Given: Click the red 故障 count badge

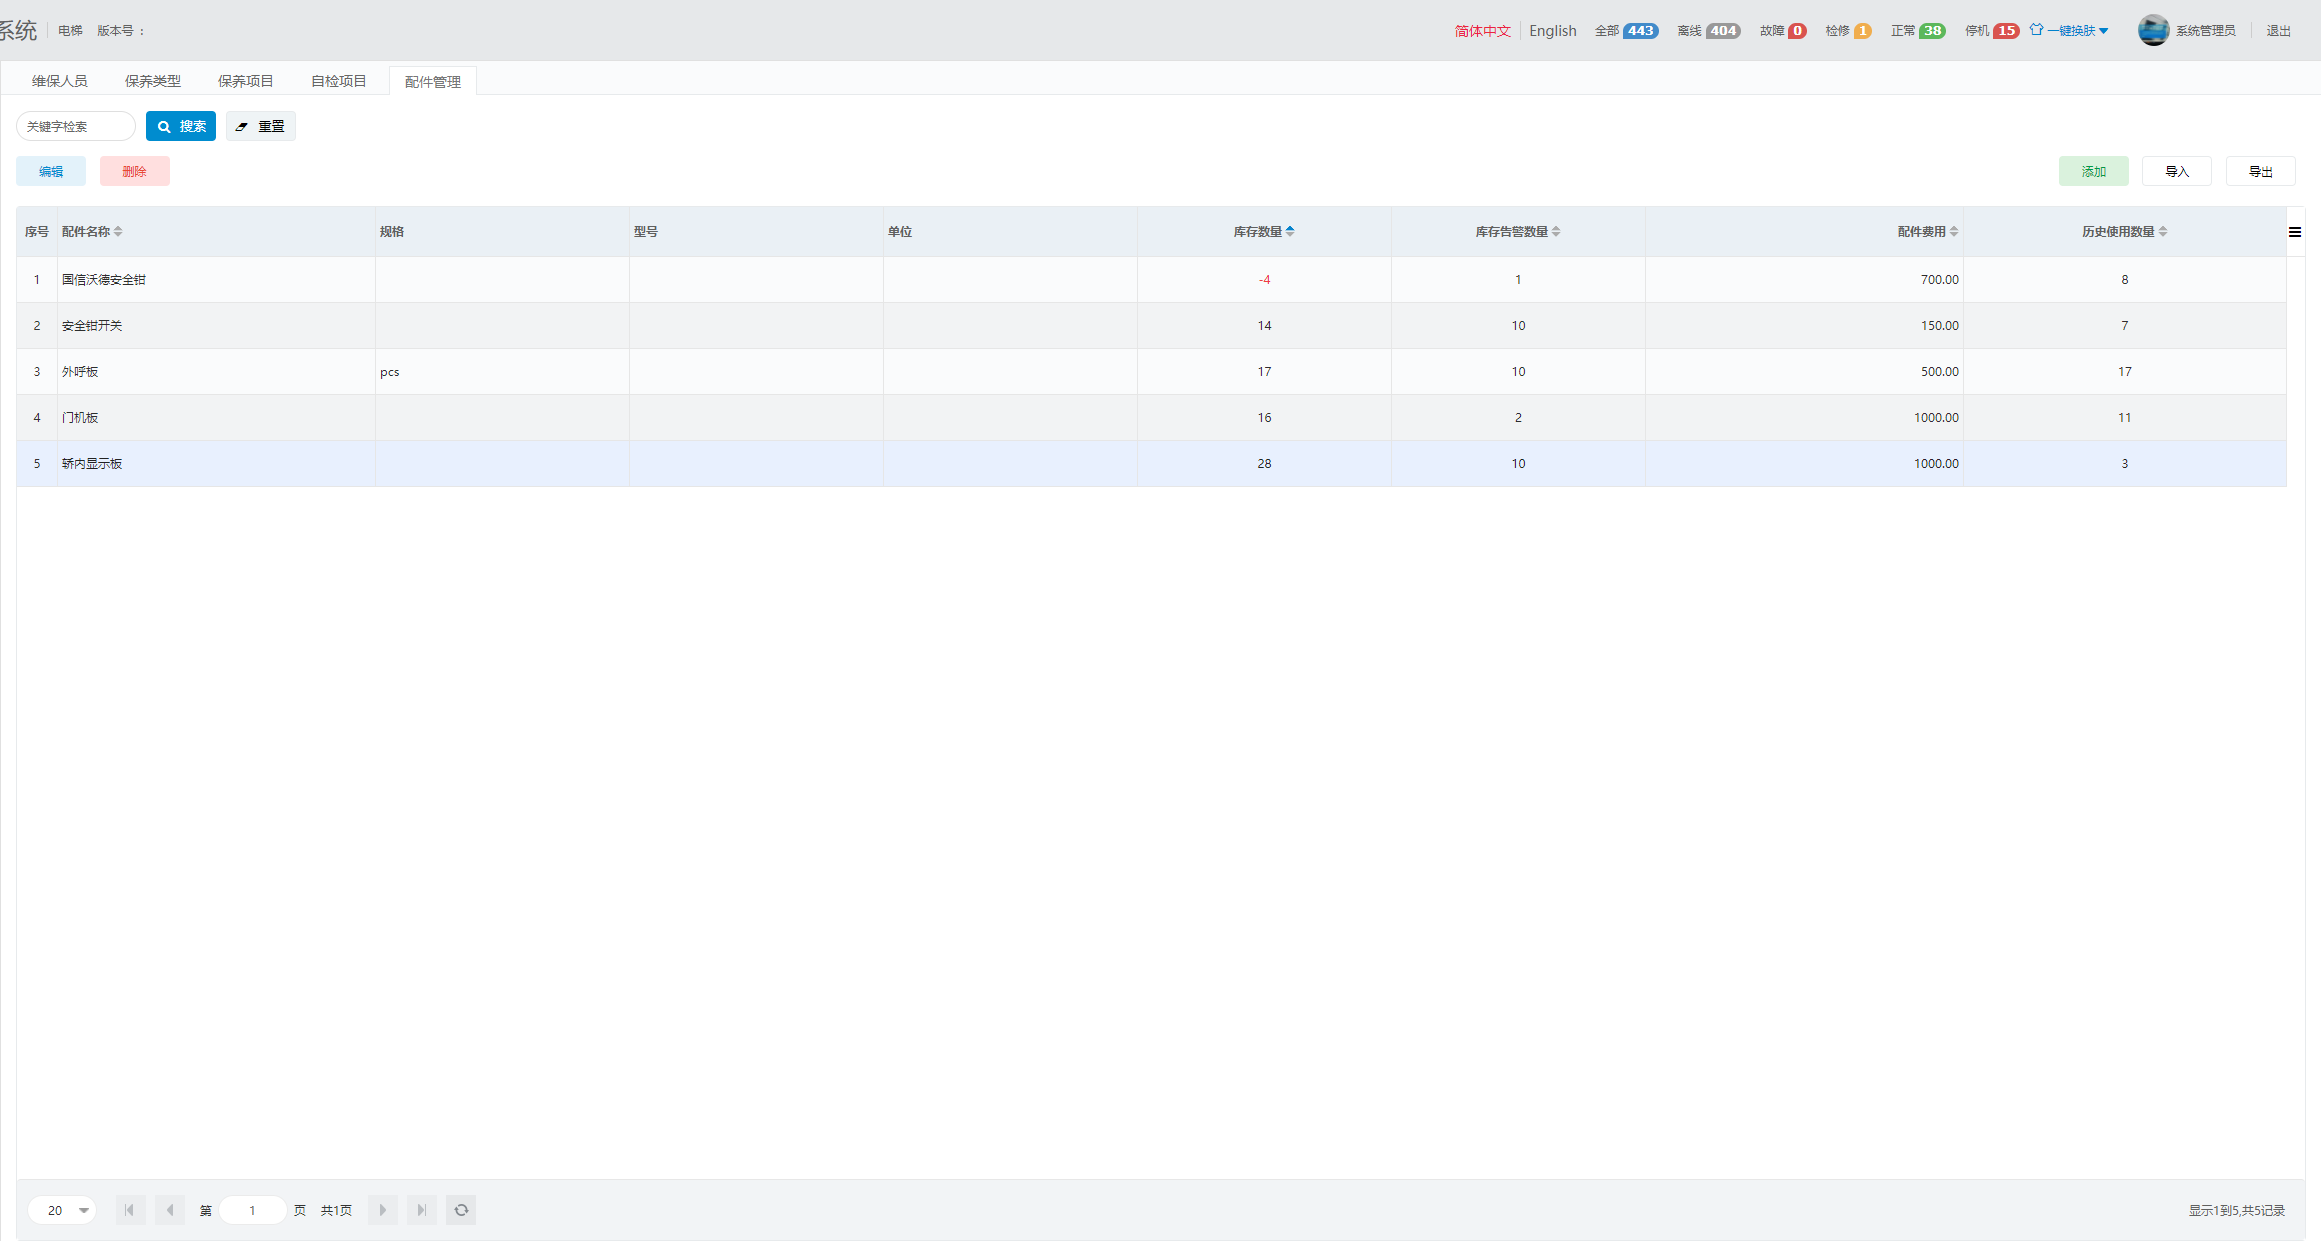Looking at the screenshot, I should click(x=1797, y=30).
